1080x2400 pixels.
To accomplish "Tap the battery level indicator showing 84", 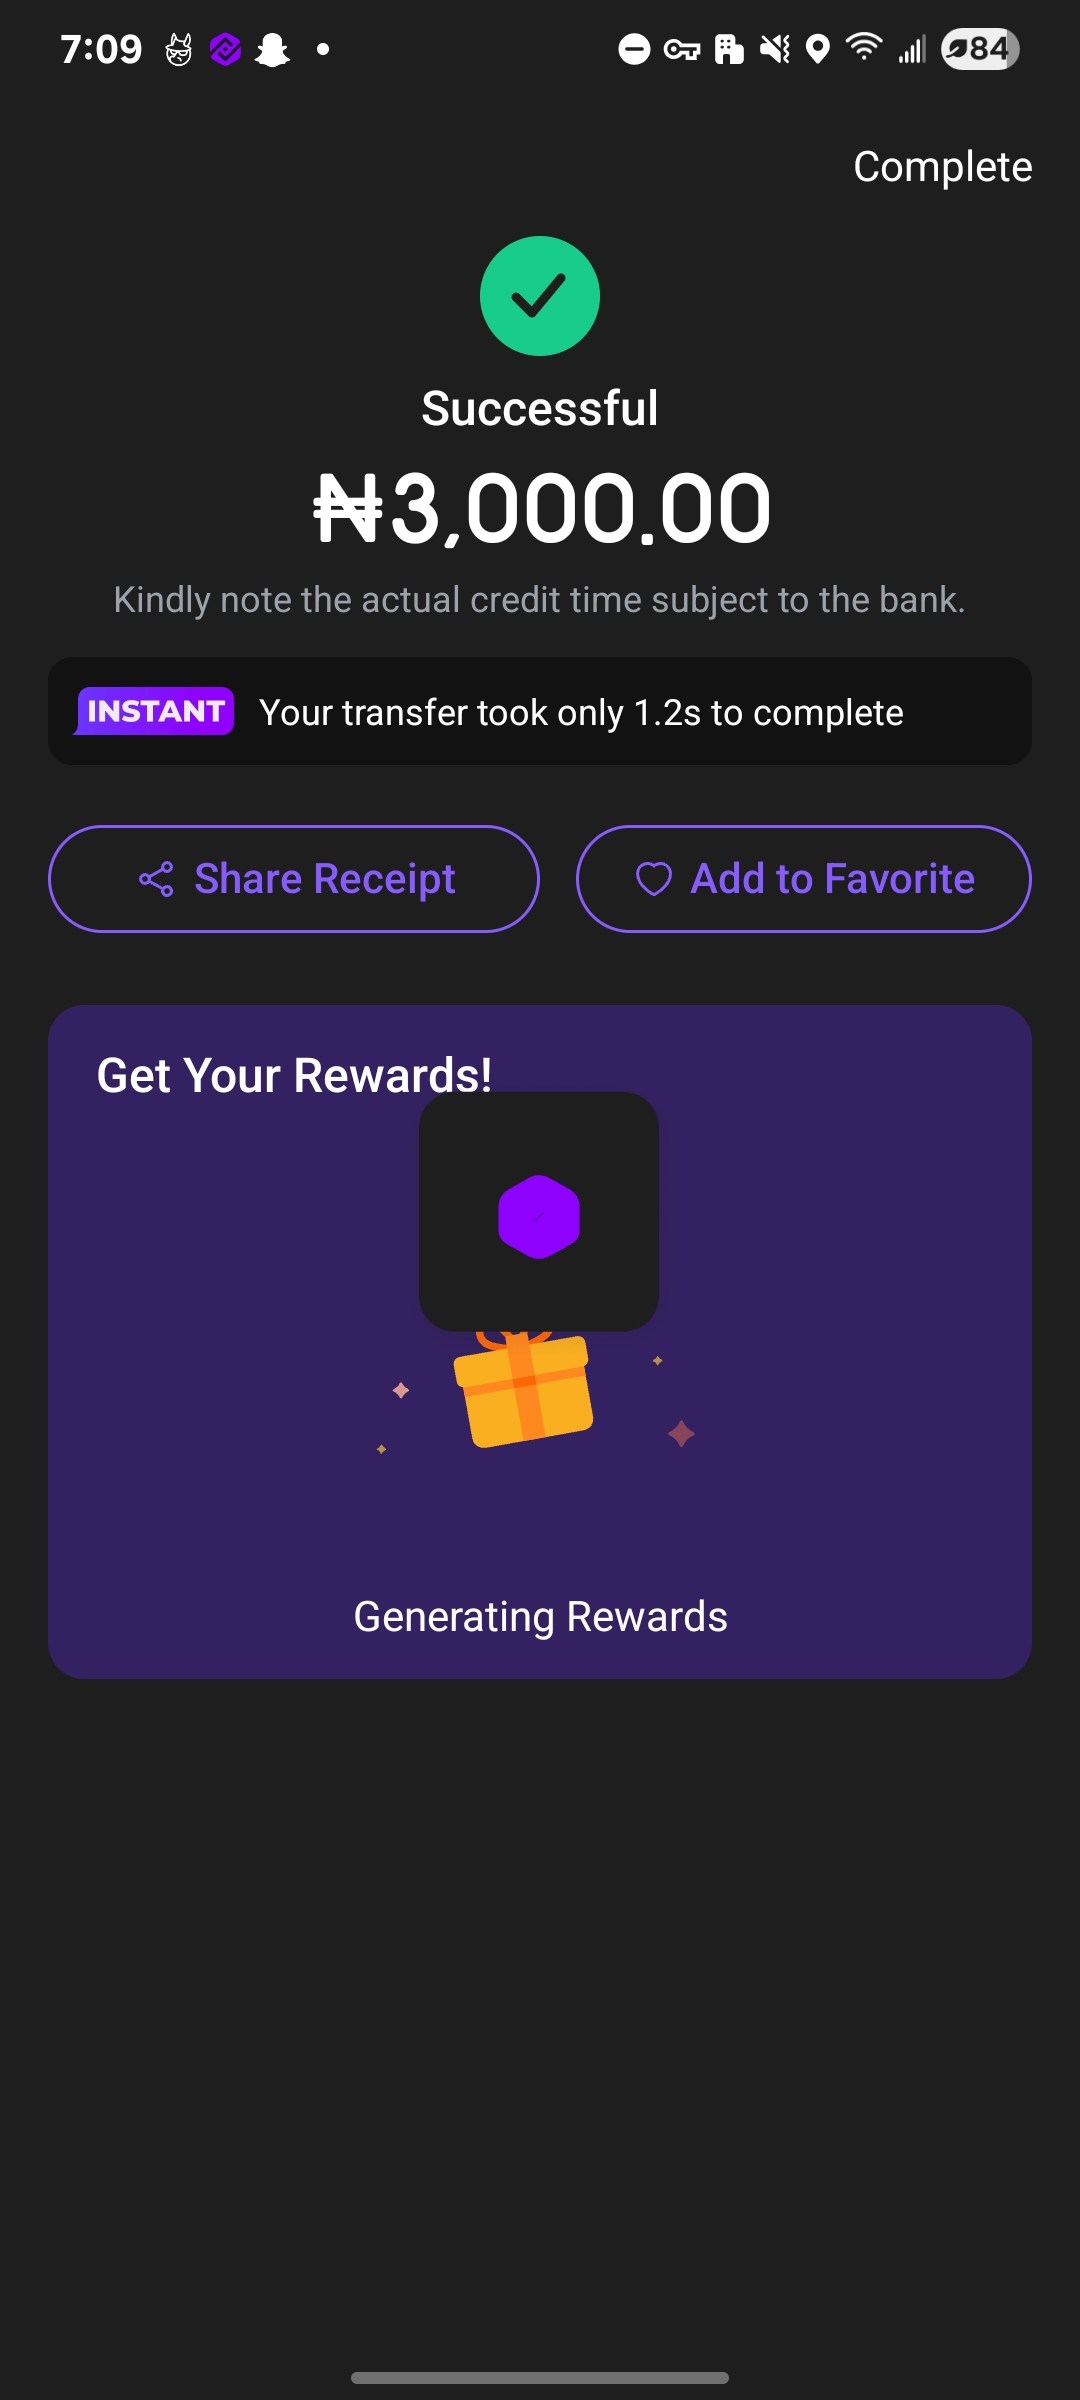I will (x=980, y=49).
